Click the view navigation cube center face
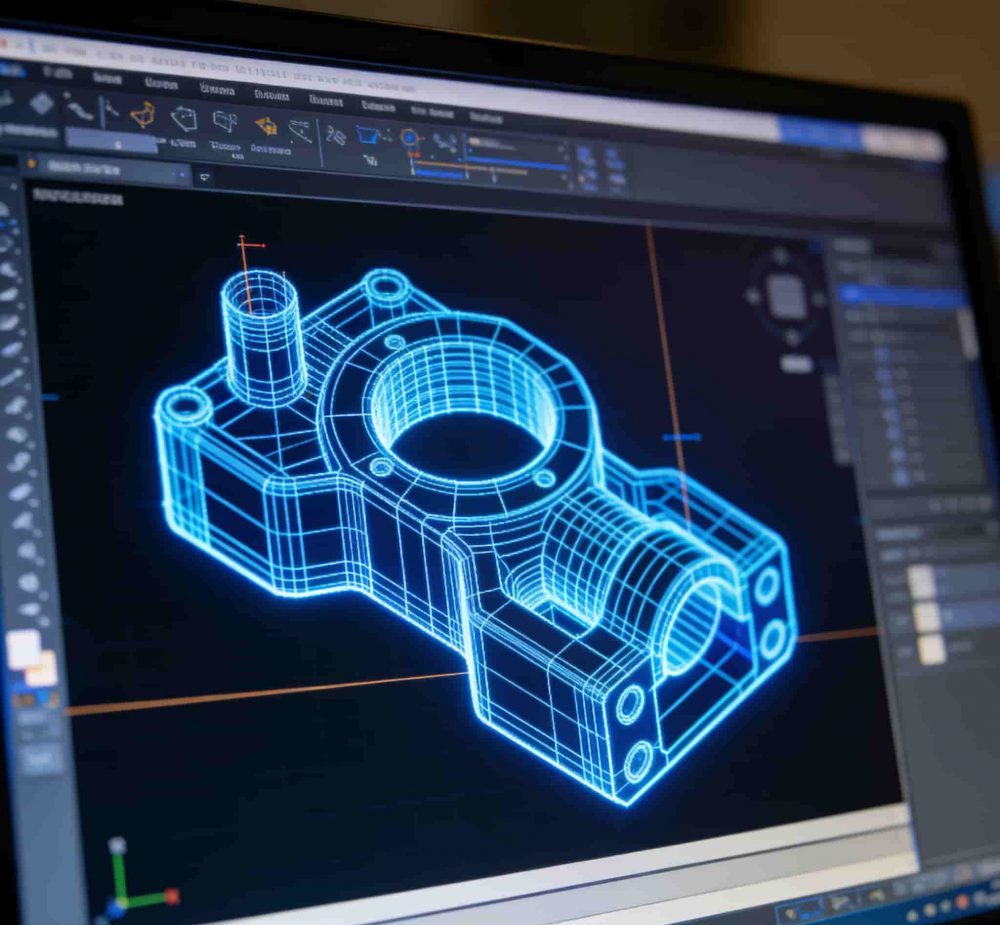The width and height of the screenshot is (1000, 925). [x=787, y=297]
